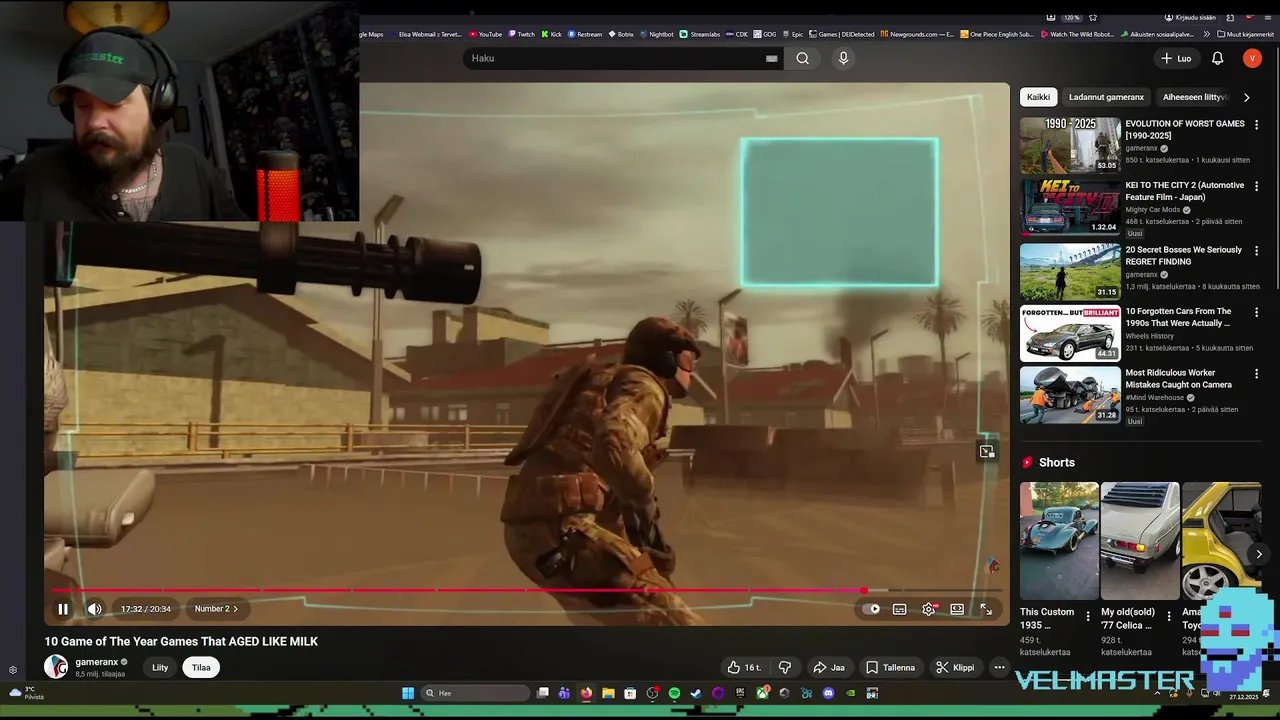Open the 'Luo' create button
This screenshot has height=720, width=1280.
click(x=1176, y=58)
